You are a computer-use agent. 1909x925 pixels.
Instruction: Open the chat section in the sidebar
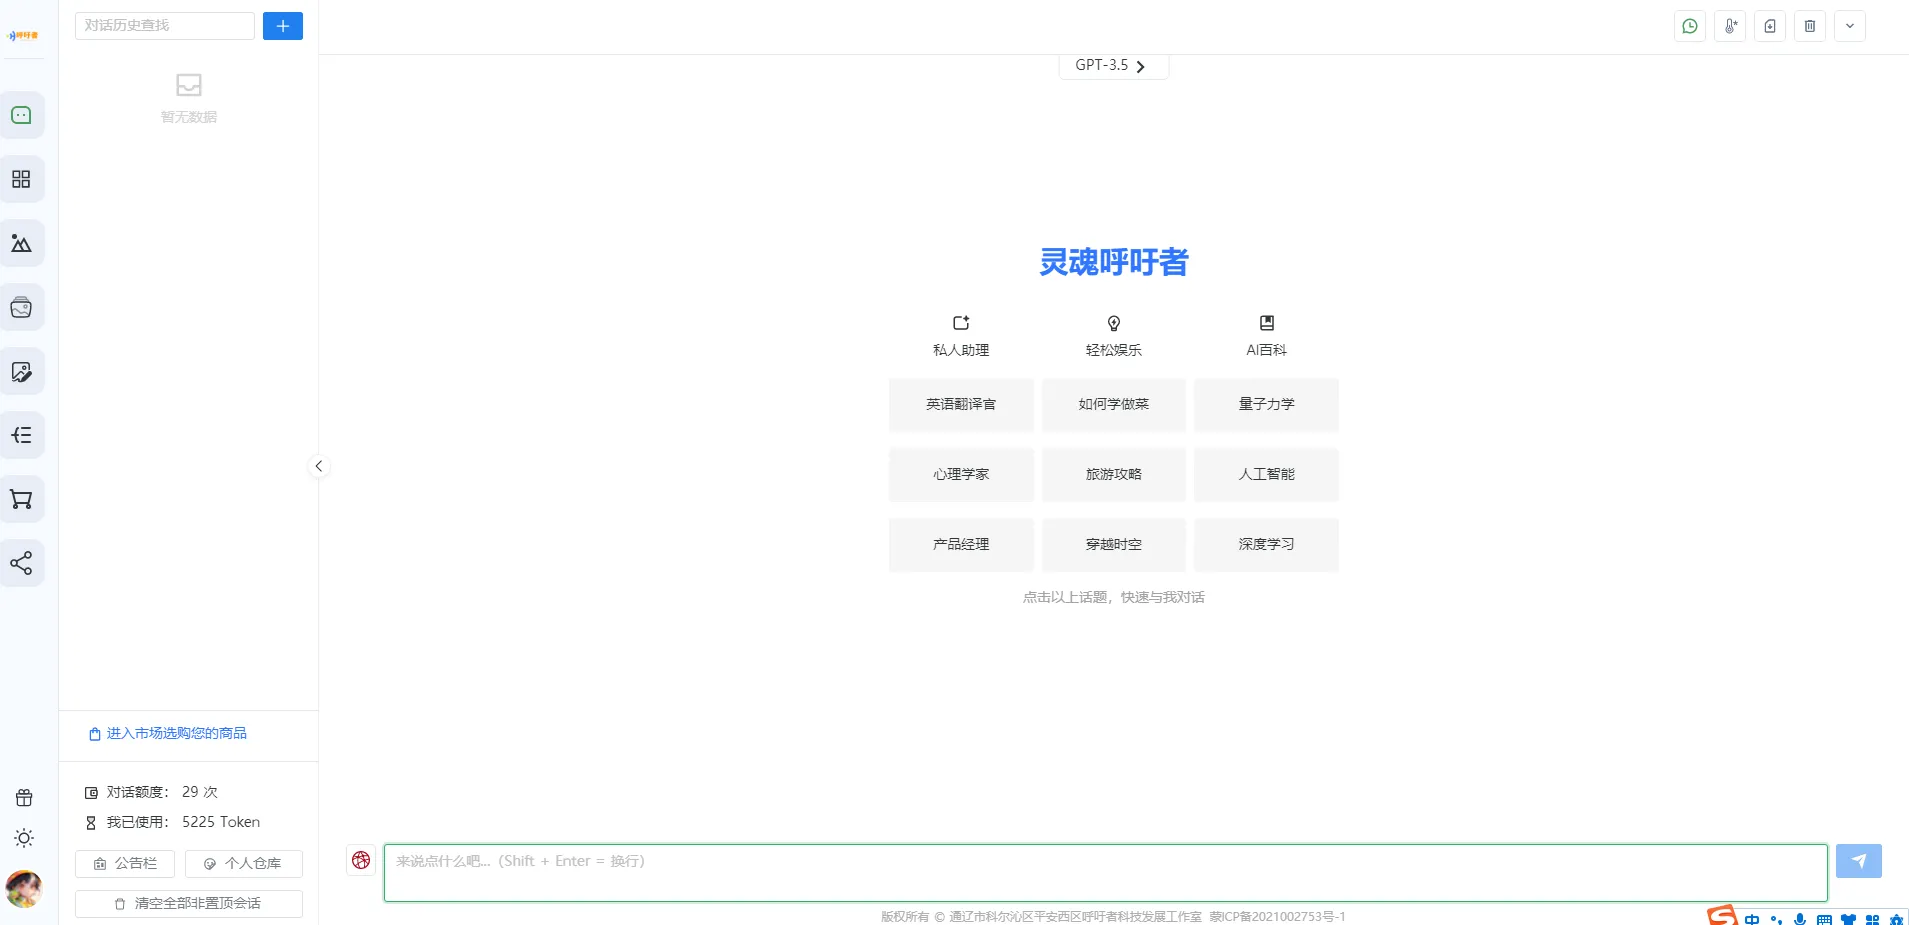pos(21,116)
